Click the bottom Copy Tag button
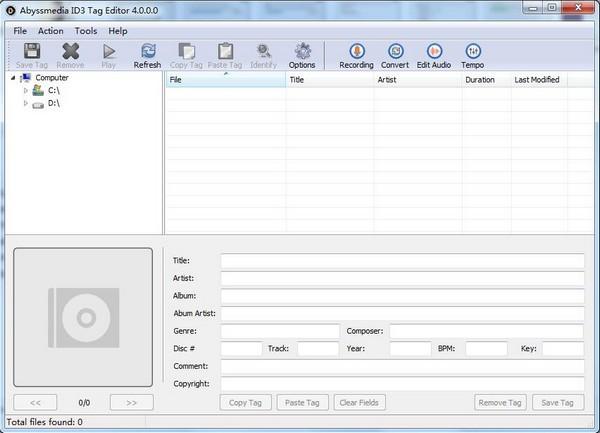Image resolution: width=600 pixels, height=433 pixels. 245,403
